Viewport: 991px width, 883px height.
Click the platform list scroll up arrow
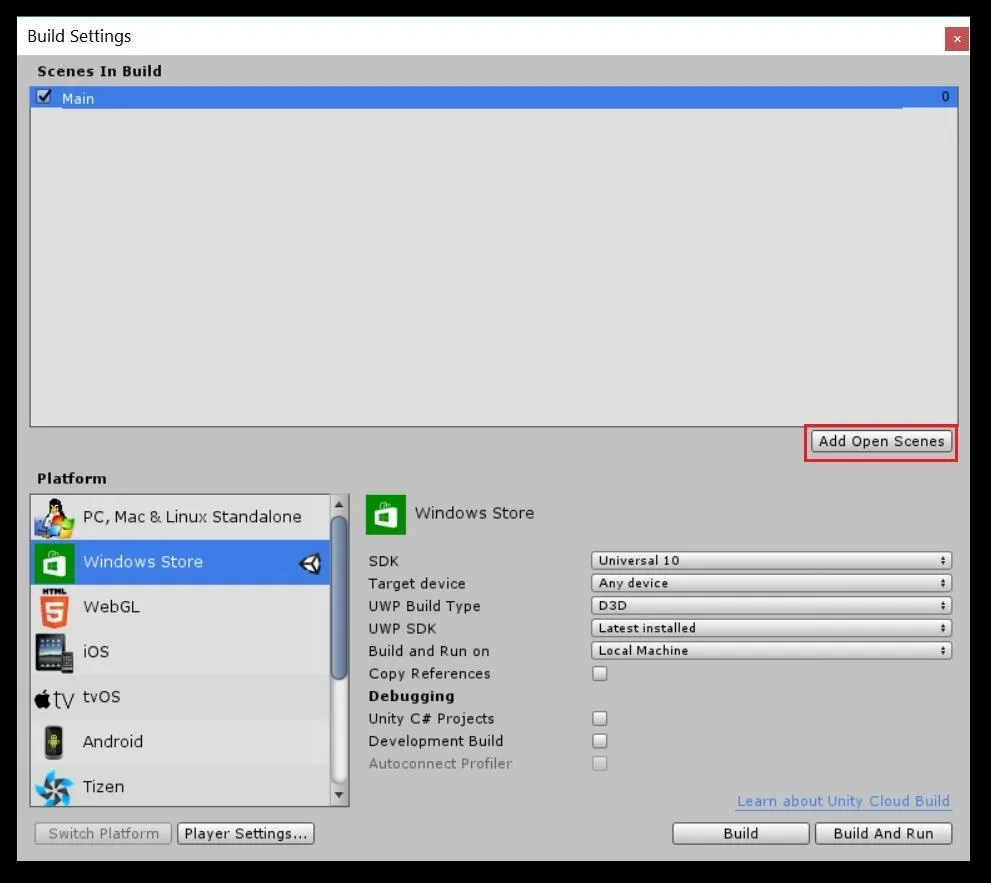(339, 505)
